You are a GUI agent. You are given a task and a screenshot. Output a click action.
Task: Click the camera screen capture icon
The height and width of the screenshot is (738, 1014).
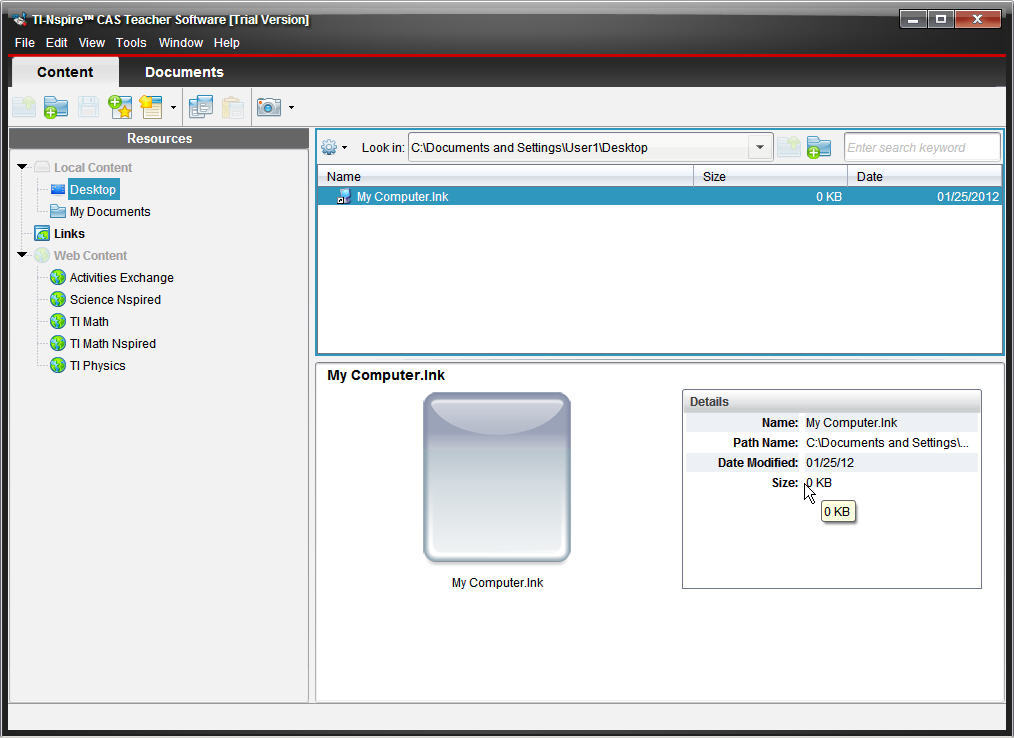coord(269,107)
